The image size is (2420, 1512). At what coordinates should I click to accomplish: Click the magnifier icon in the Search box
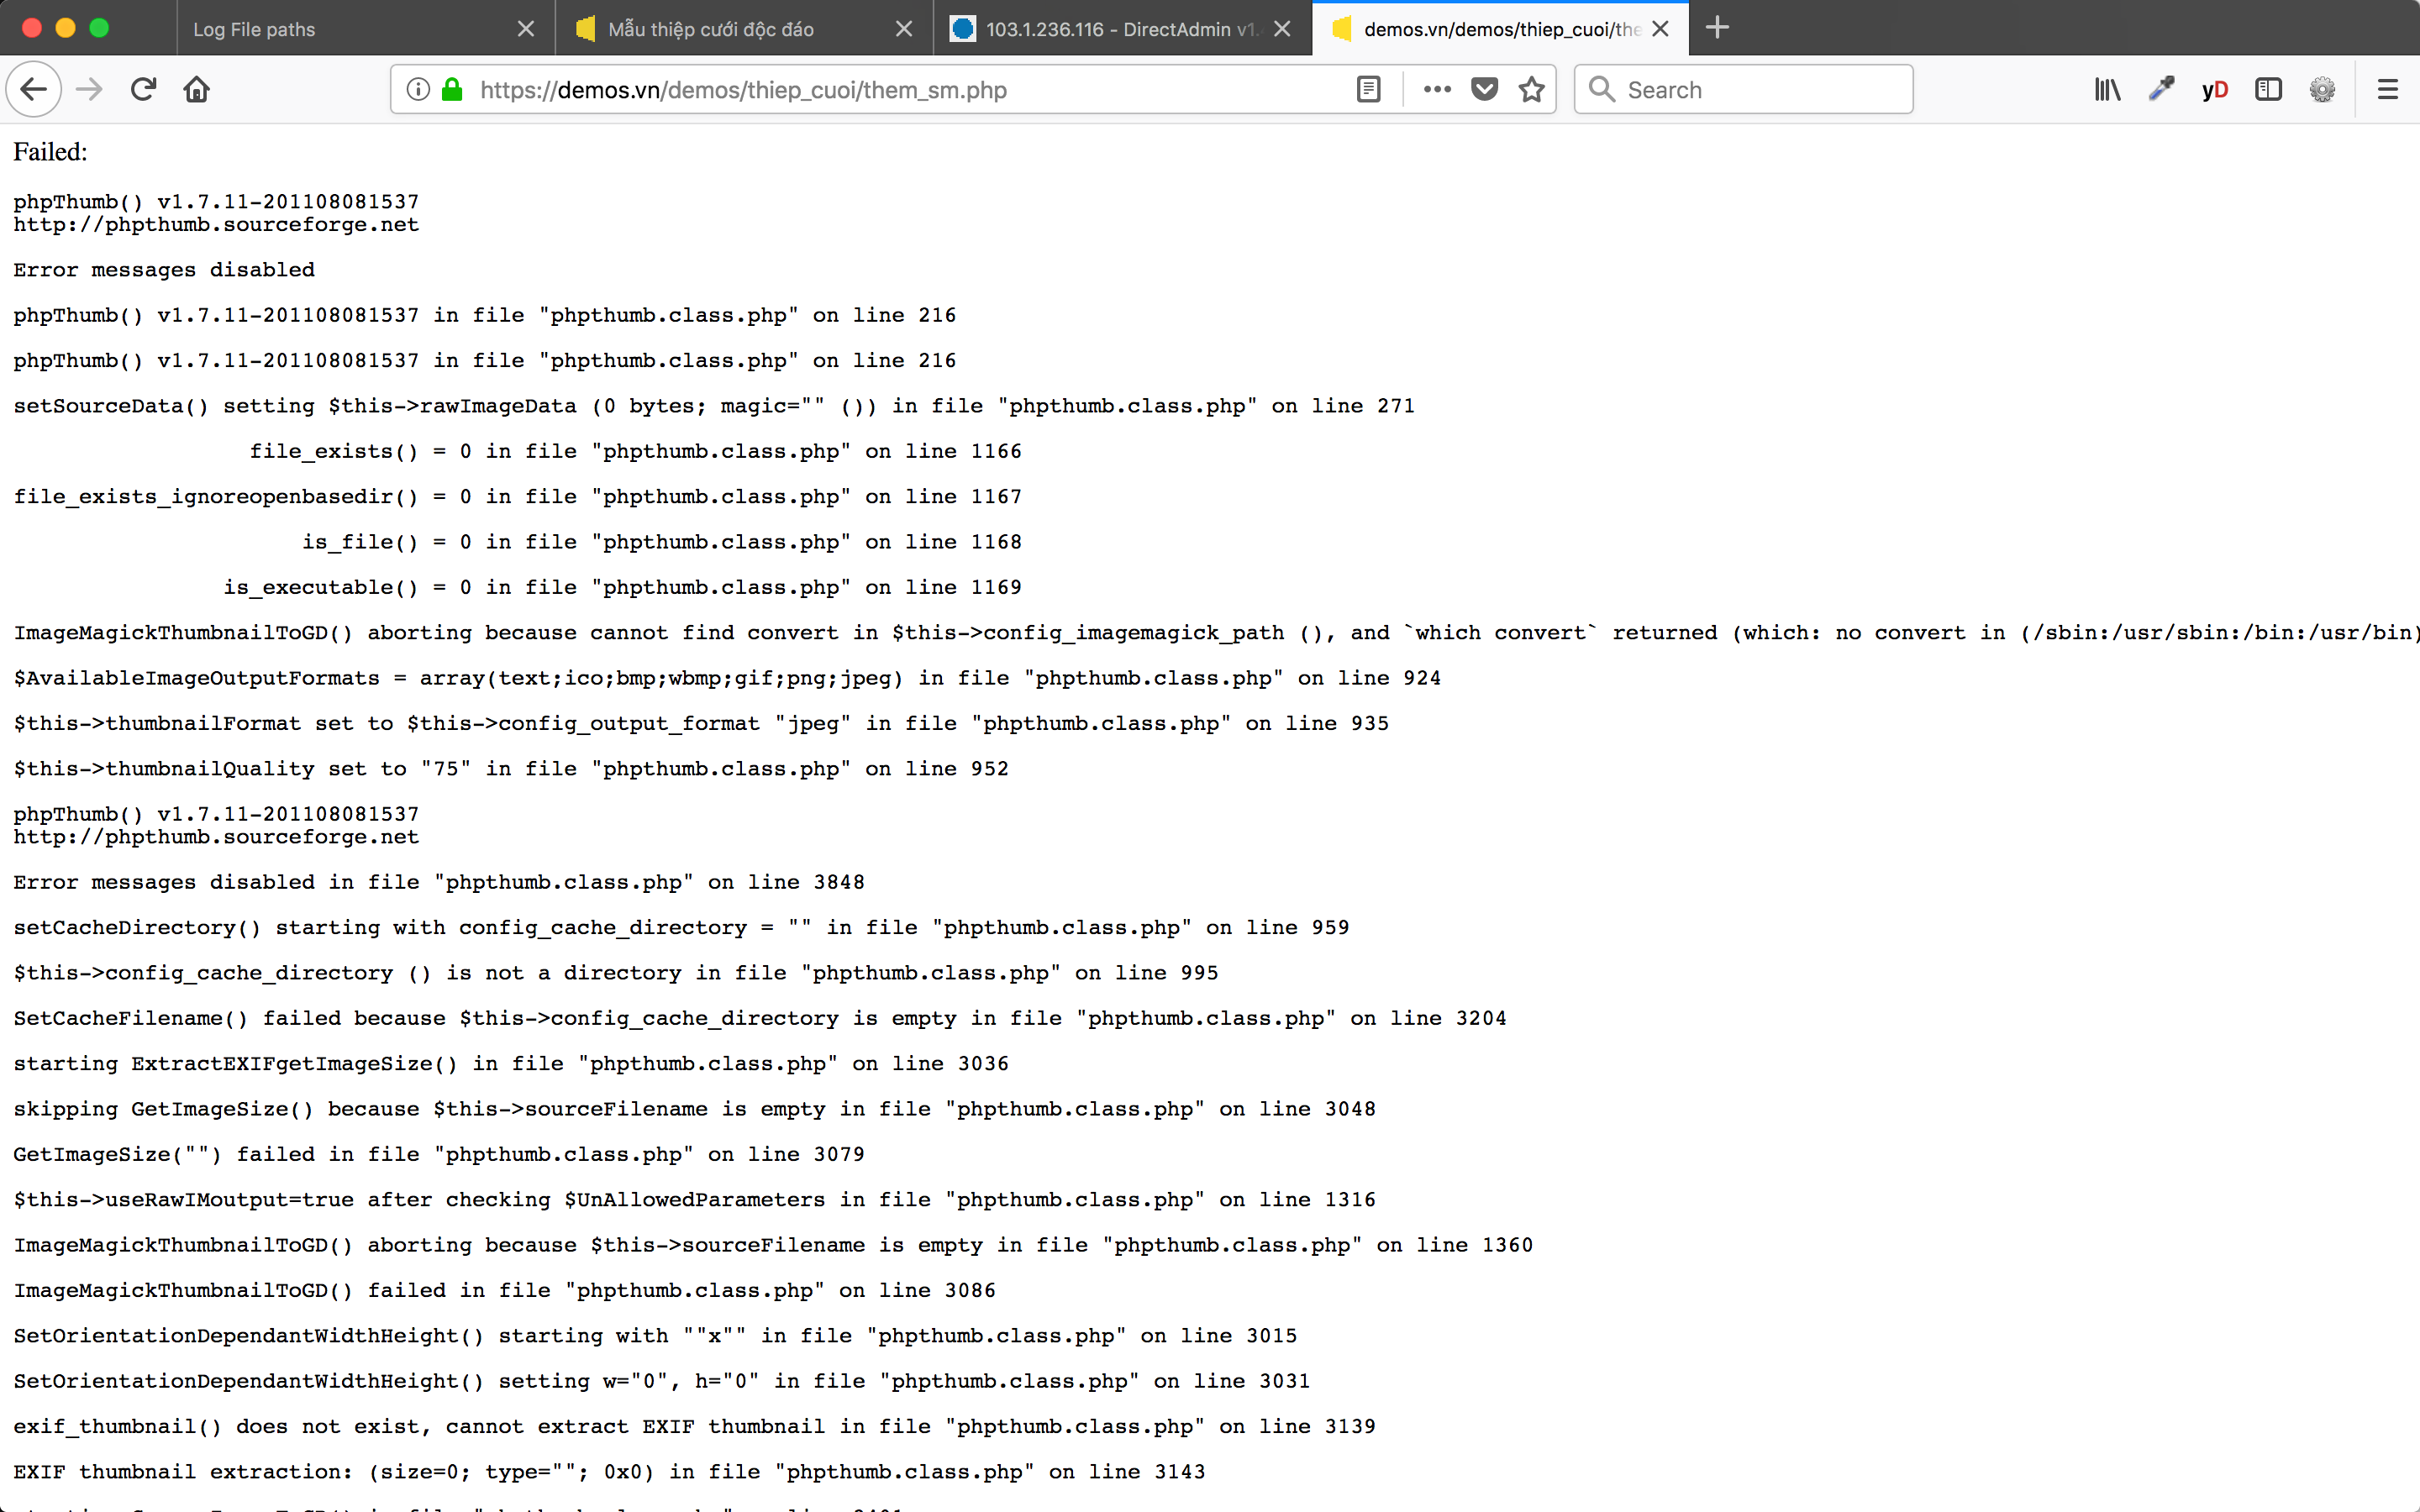[1601, 90]
